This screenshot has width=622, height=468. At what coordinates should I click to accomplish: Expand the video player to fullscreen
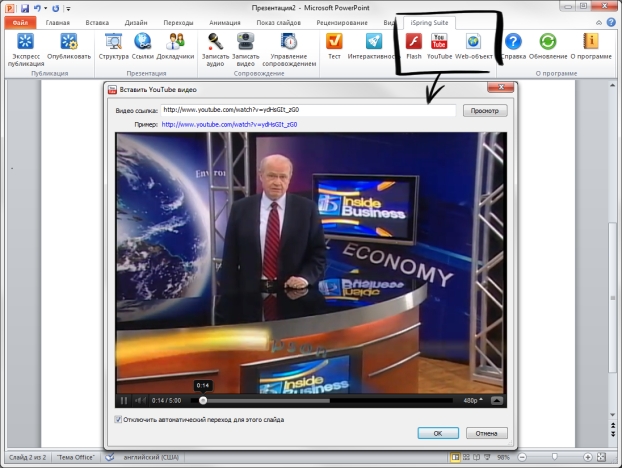(497, 401)
